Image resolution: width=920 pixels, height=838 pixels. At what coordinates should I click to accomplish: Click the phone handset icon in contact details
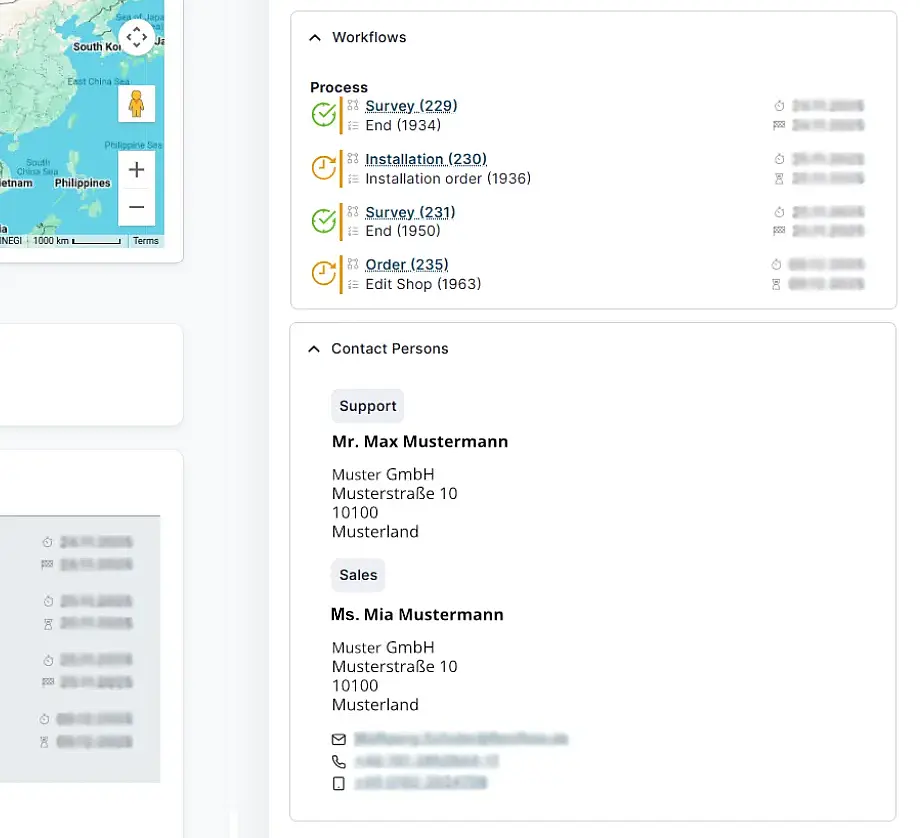coord(338,761)
